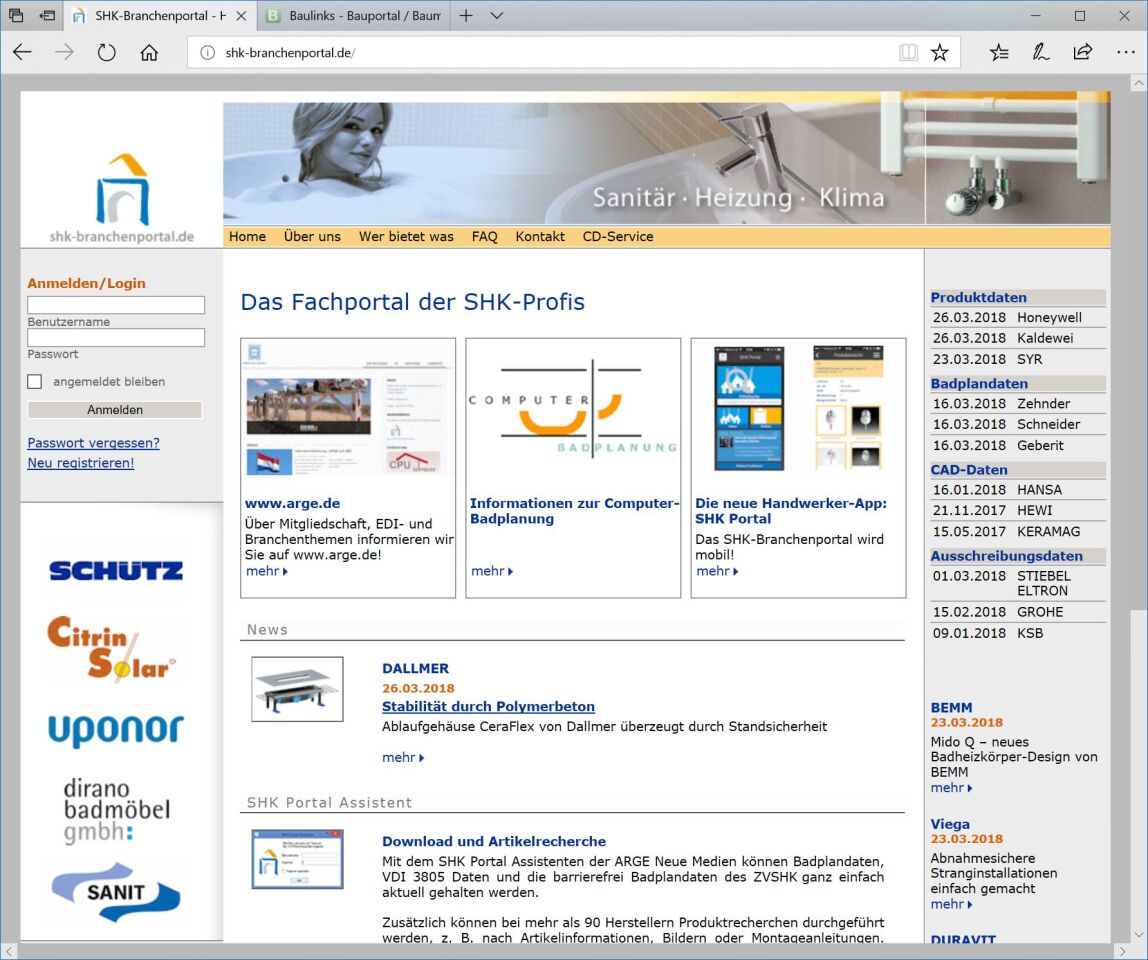The height and width of the screenshot is (960, 1148).
Task: Open a new browser tab
Action: point(466,15)
